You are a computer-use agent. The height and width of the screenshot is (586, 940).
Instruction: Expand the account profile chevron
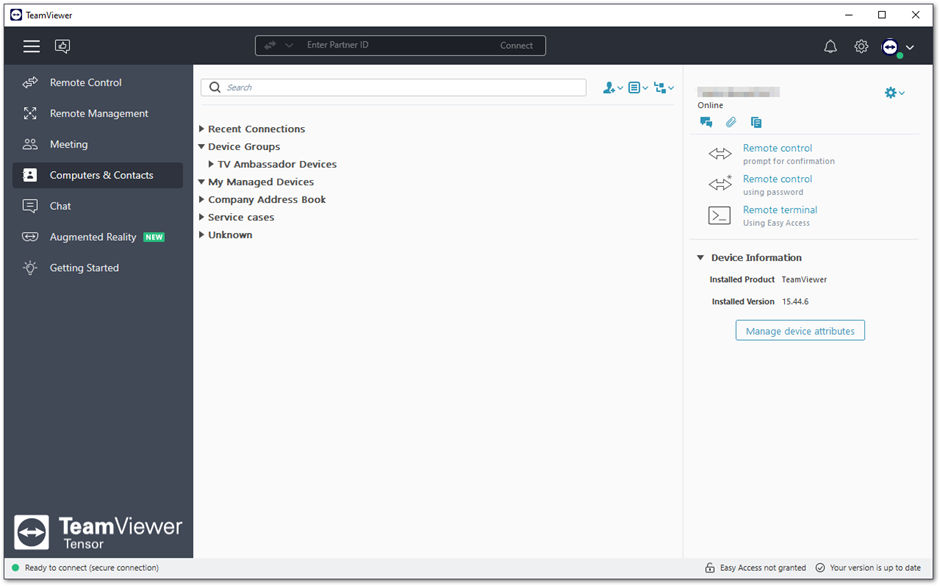point(910,47)
